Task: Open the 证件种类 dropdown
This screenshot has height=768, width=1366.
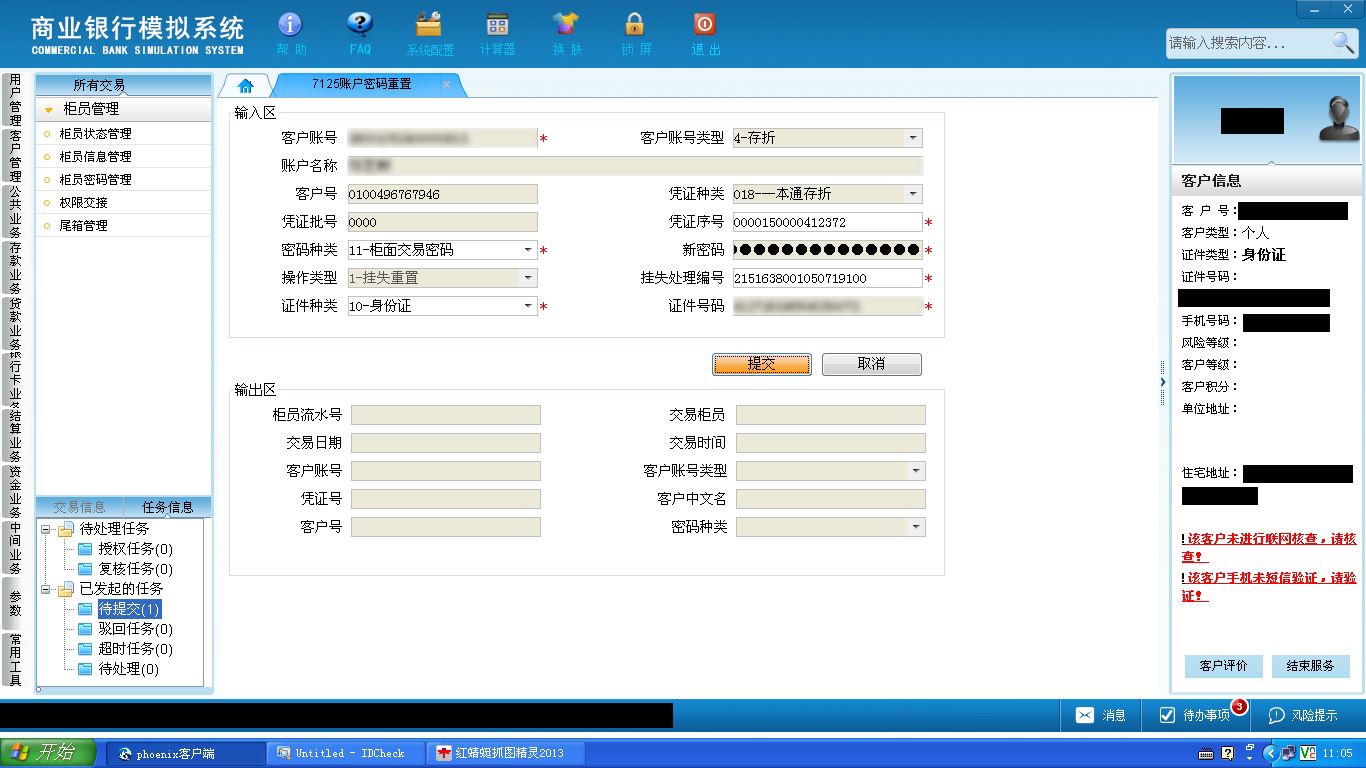Action: (528, 306)
